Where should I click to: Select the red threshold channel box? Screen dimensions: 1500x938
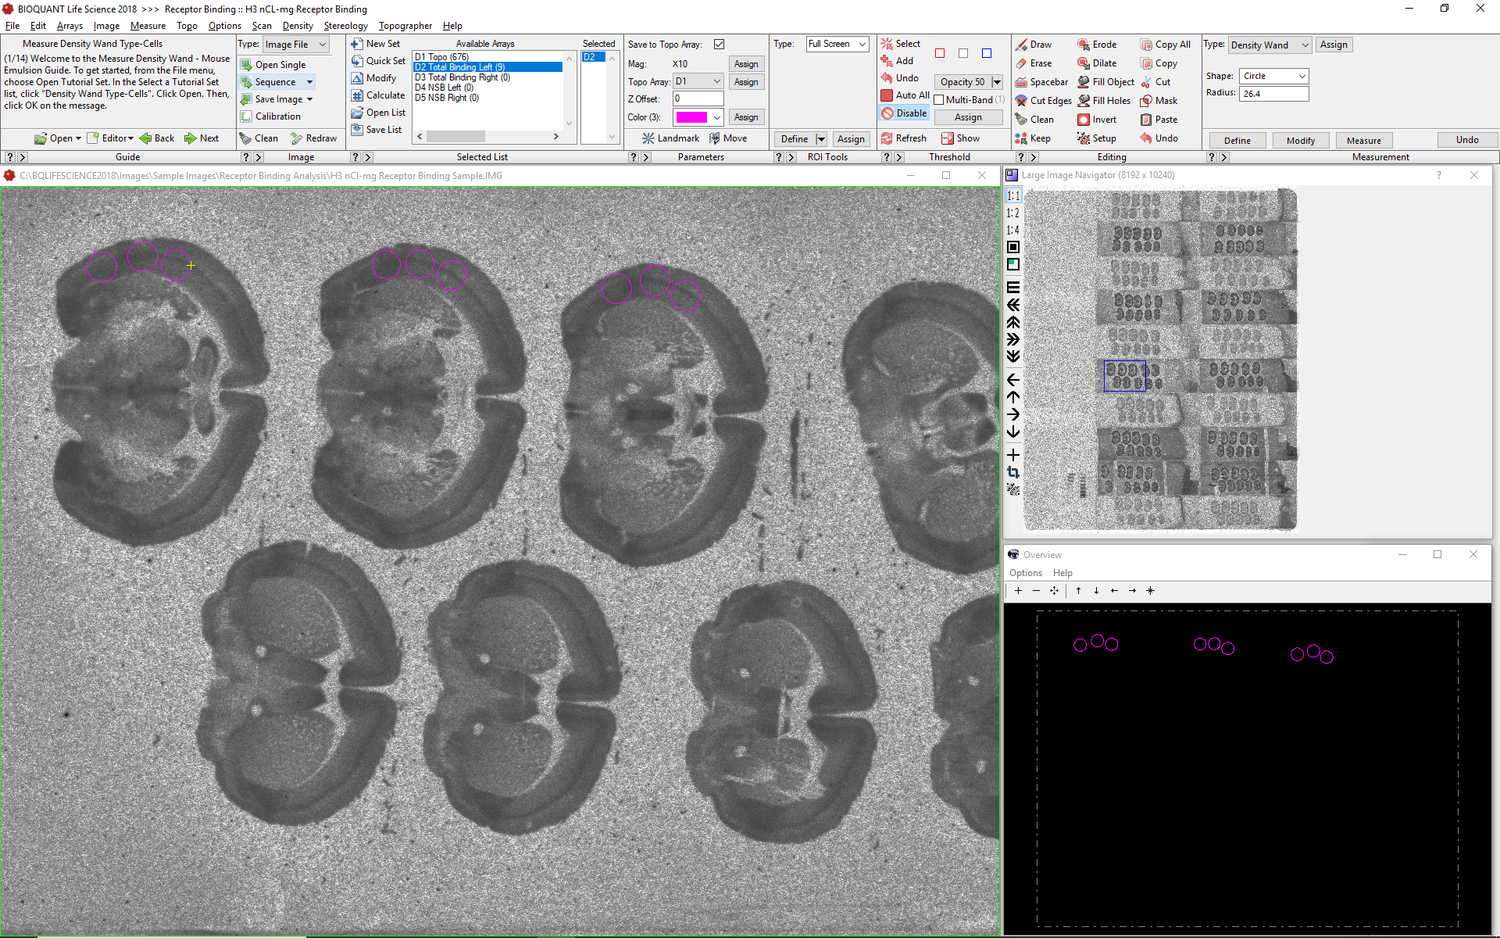point(940,53)
